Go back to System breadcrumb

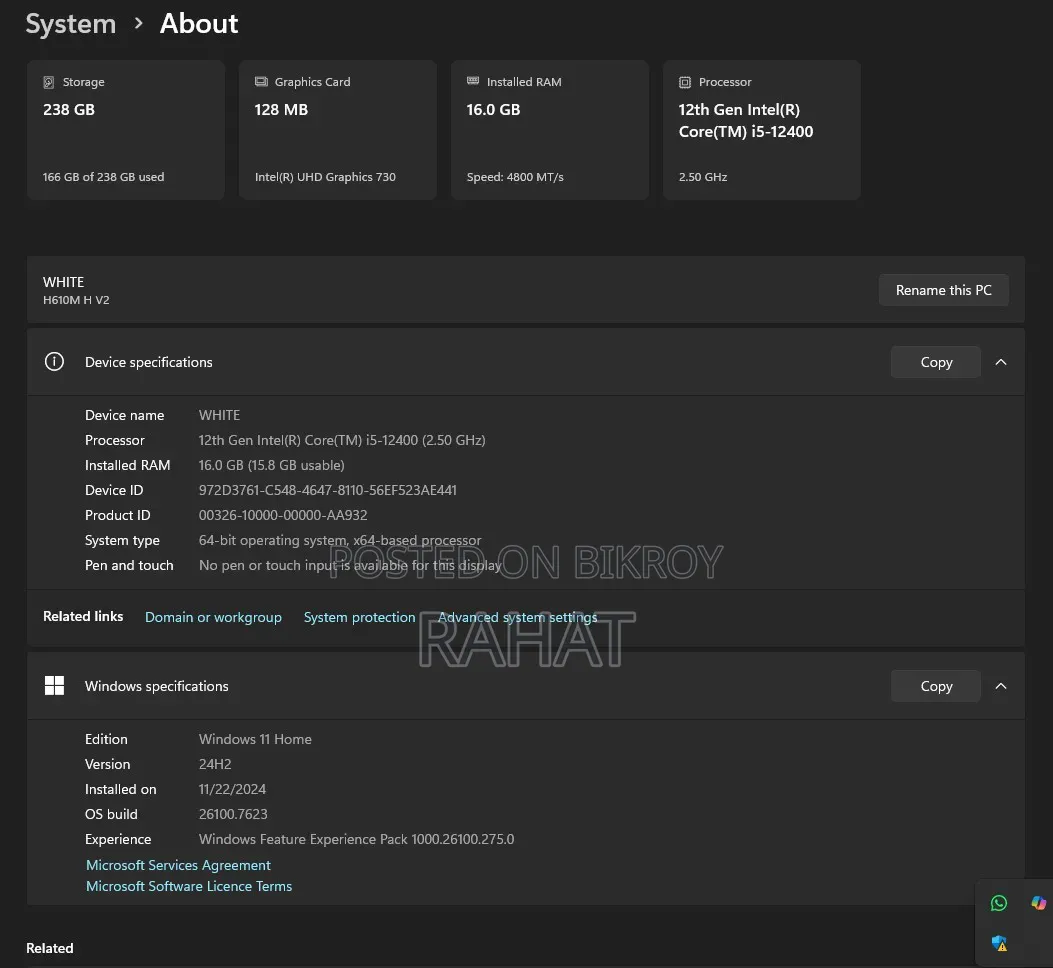point(71,24)
